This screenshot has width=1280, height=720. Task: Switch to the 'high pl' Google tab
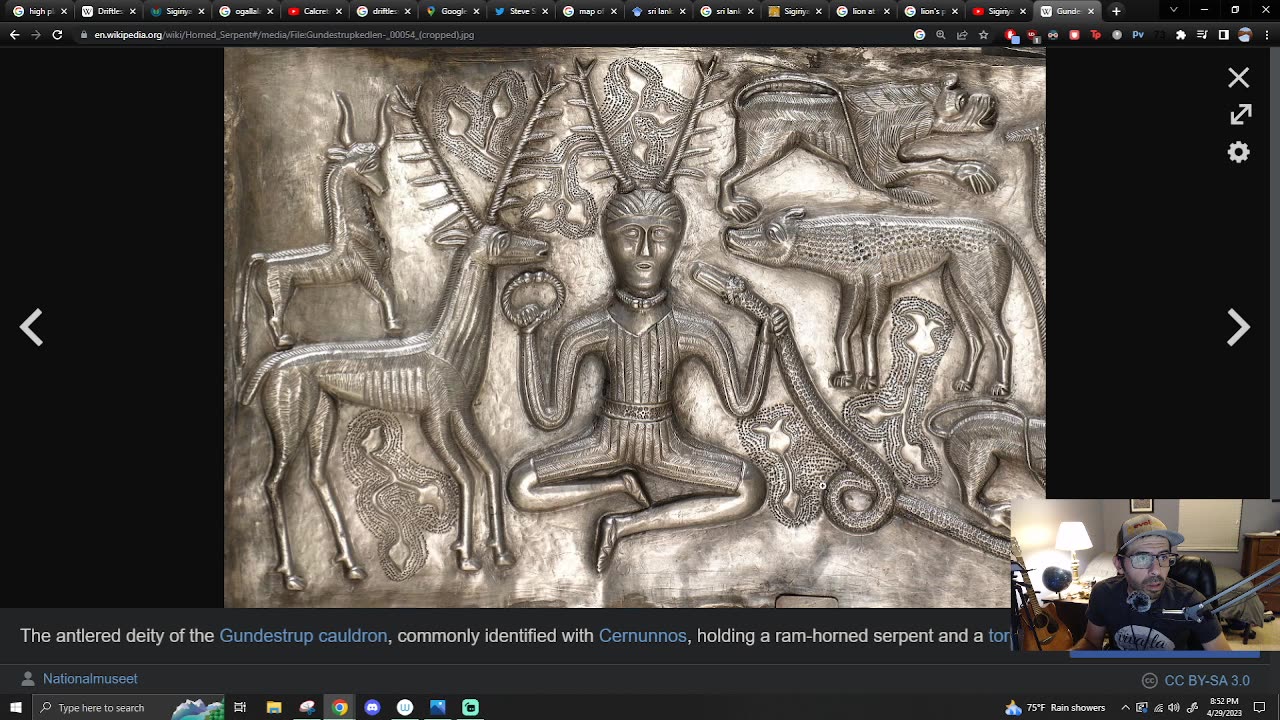pos(40,11)
